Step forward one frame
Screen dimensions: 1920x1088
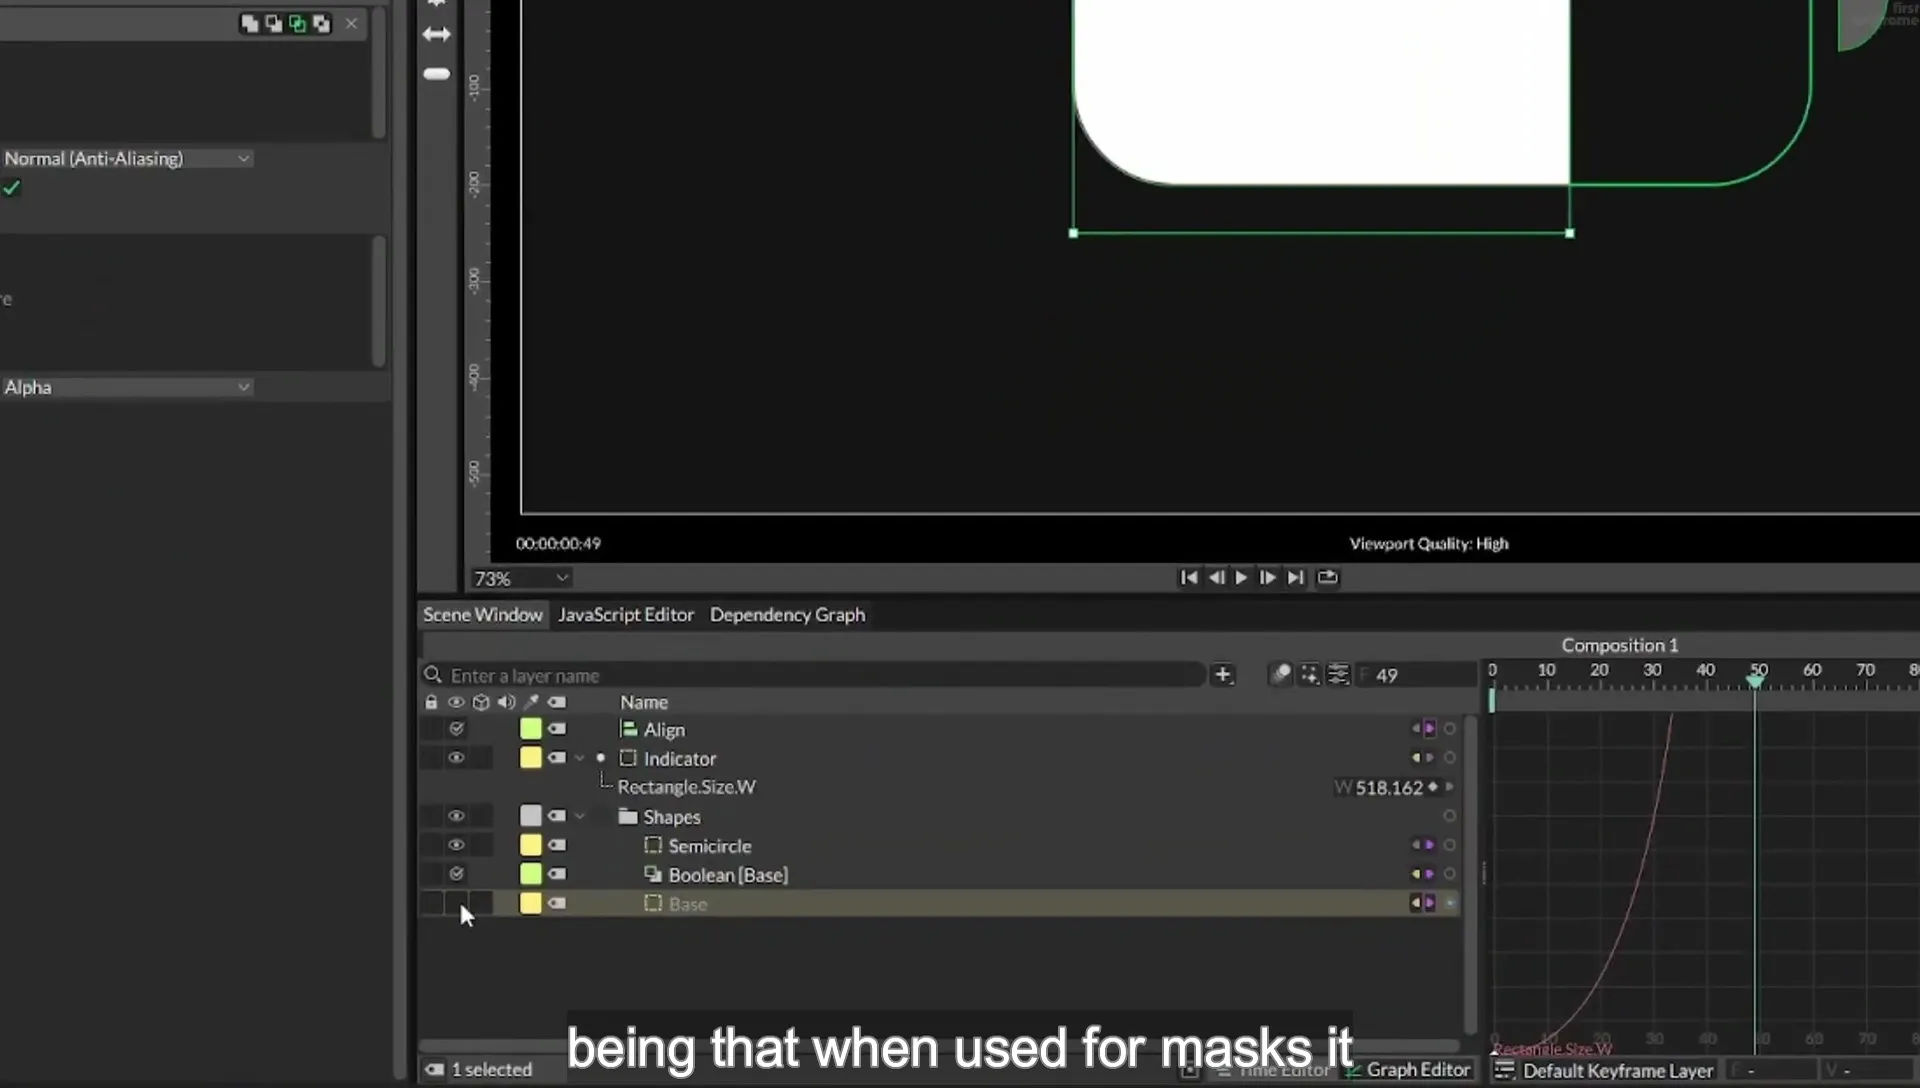point(1267,577)
